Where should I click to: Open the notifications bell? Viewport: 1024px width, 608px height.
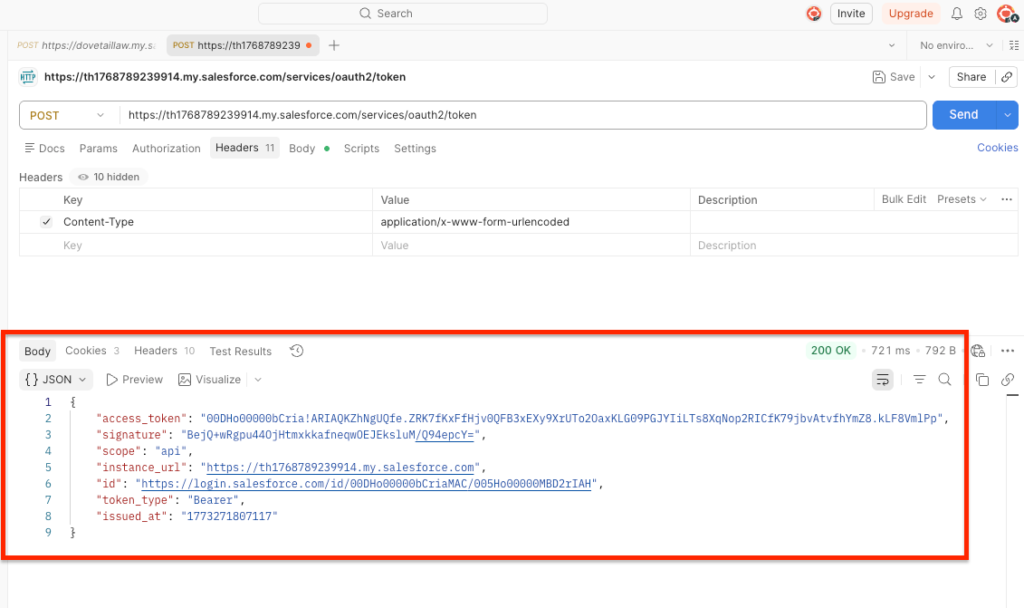[957, 14]
